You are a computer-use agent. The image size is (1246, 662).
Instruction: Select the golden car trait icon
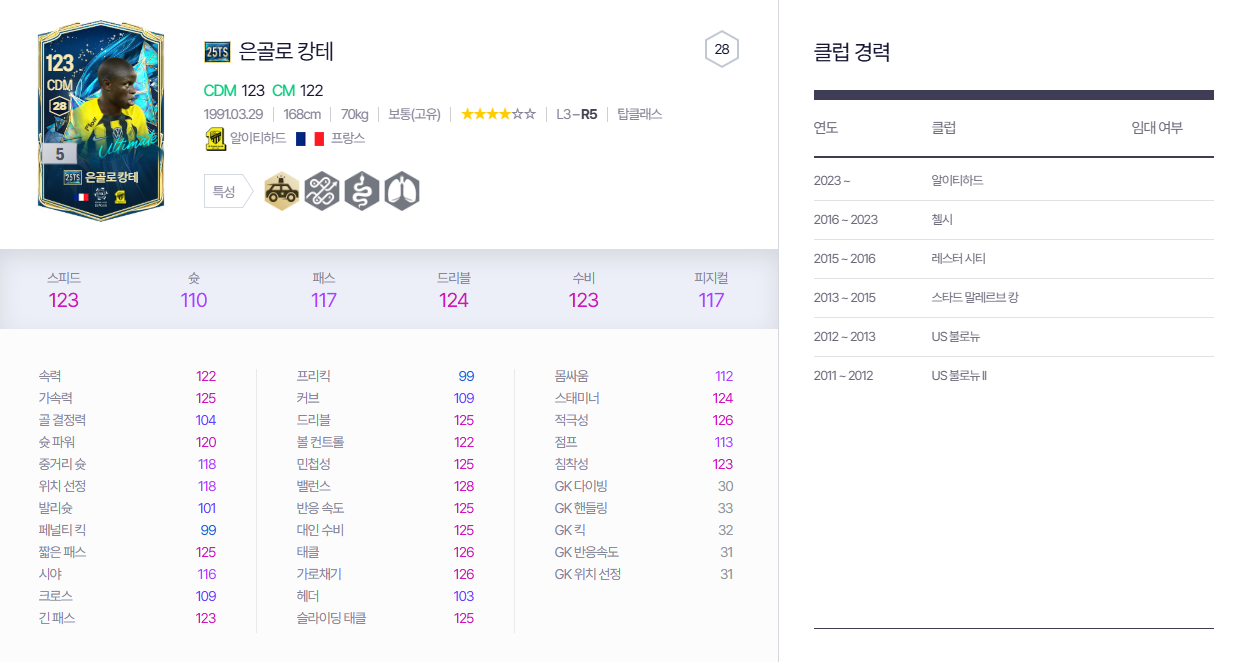(281, 190)
